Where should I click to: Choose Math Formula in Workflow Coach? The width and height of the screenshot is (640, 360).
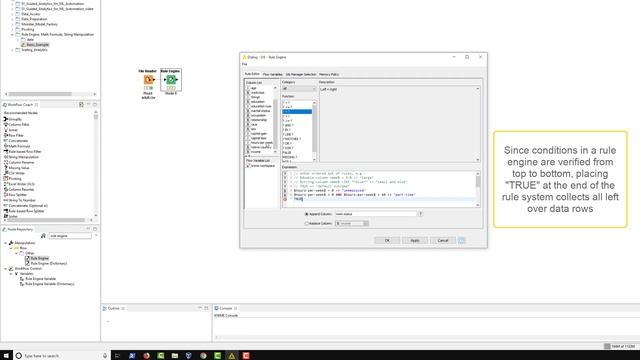pos(17,146)
